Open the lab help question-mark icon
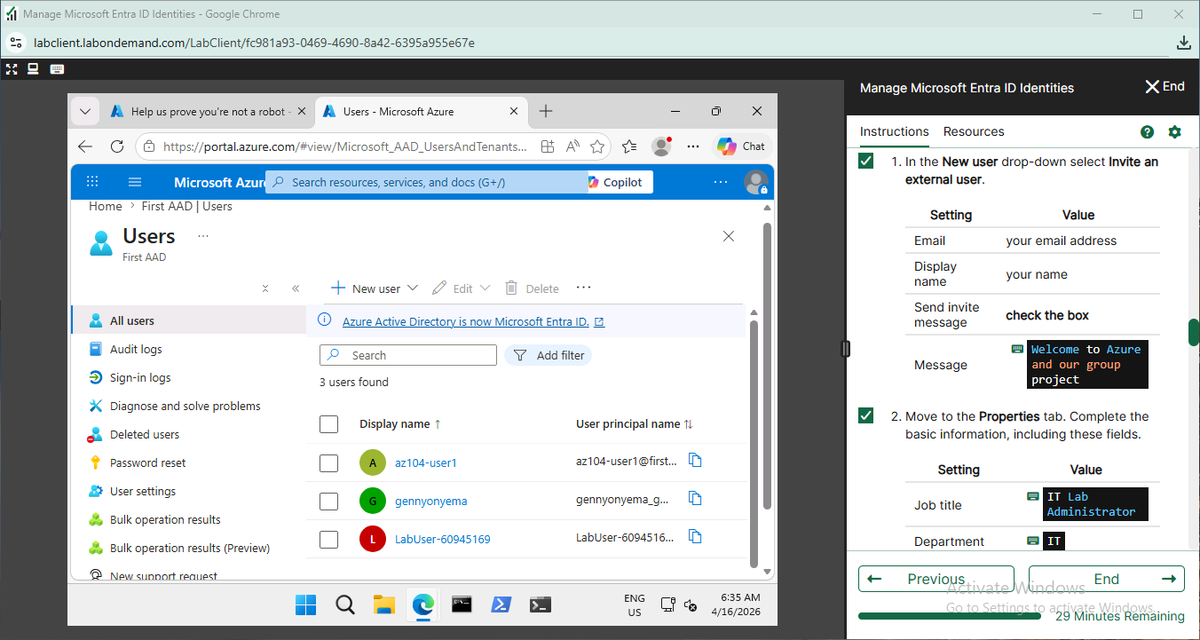1200x640 pixels. pos(1147,132)
